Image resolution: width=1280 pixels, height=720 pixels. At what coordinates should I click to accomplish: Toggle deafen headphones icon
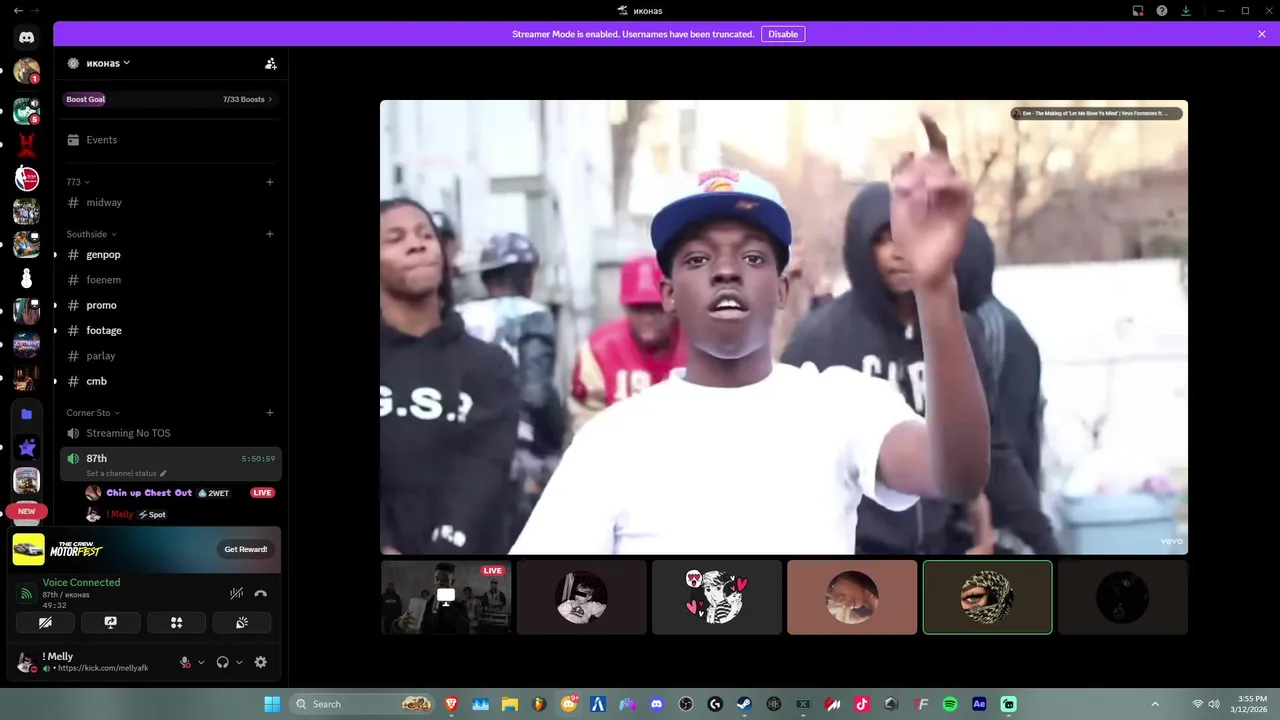pos(223,662)
